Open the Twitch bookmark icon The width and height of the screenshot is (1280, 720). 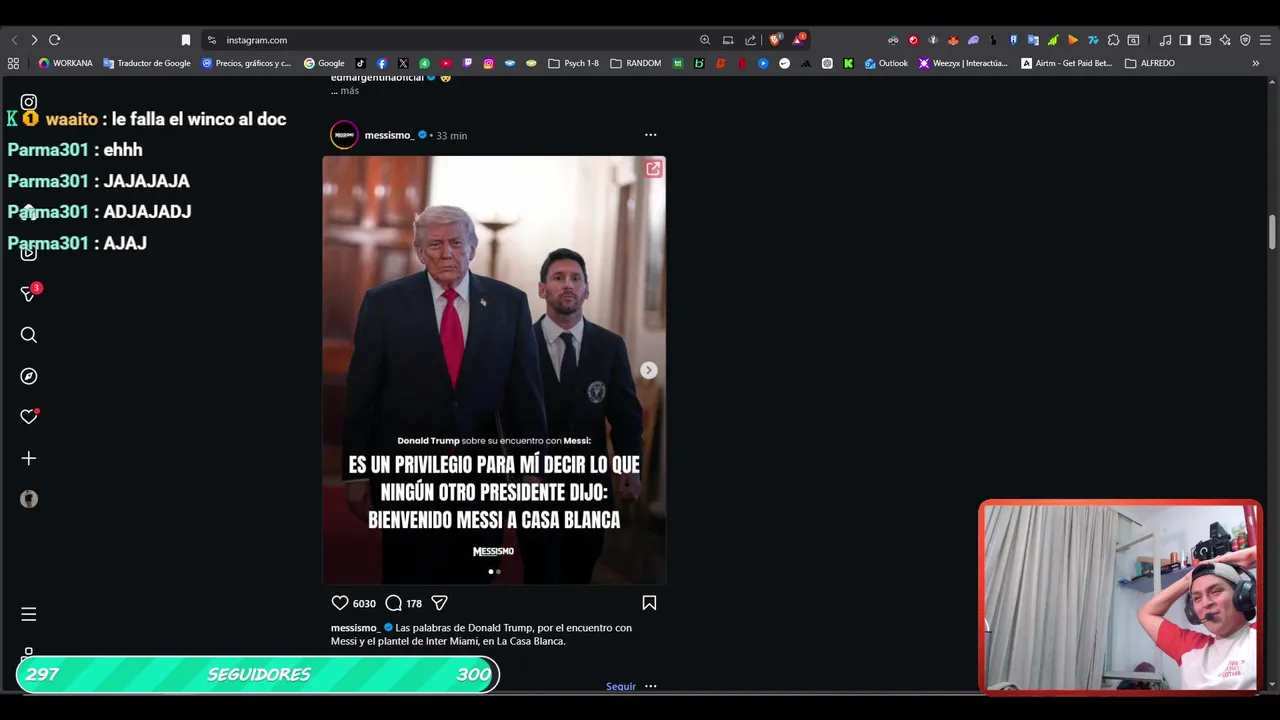[x=467, y=63]
